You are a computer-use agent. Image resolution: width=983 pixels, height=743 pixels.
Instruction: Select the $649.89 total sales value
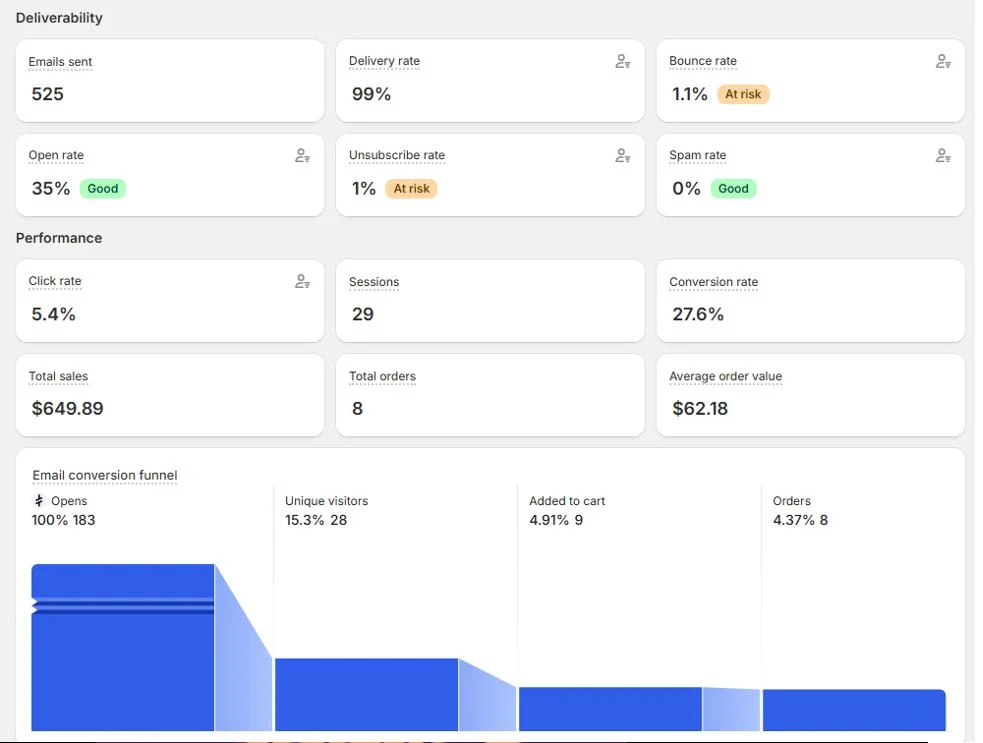(x=67, y=409)
